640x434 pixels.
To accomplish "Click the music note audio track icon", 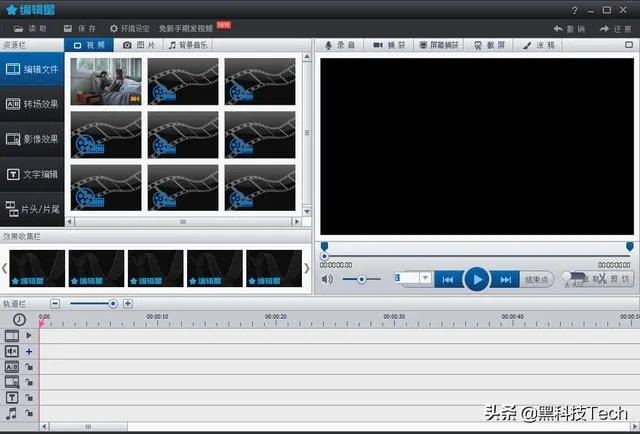I will pyautogui.click(x=12, y=413).
